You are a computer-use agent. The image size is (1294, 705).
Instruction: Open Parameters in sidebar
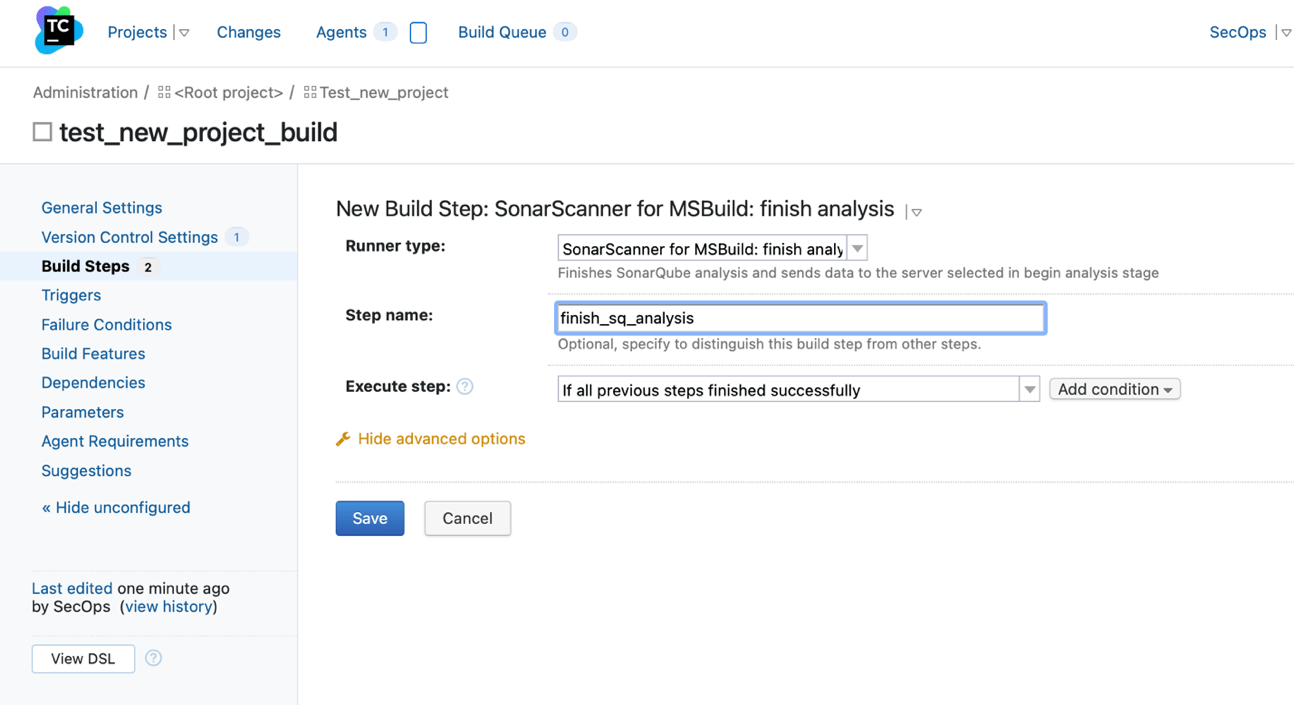pos(82,412)
